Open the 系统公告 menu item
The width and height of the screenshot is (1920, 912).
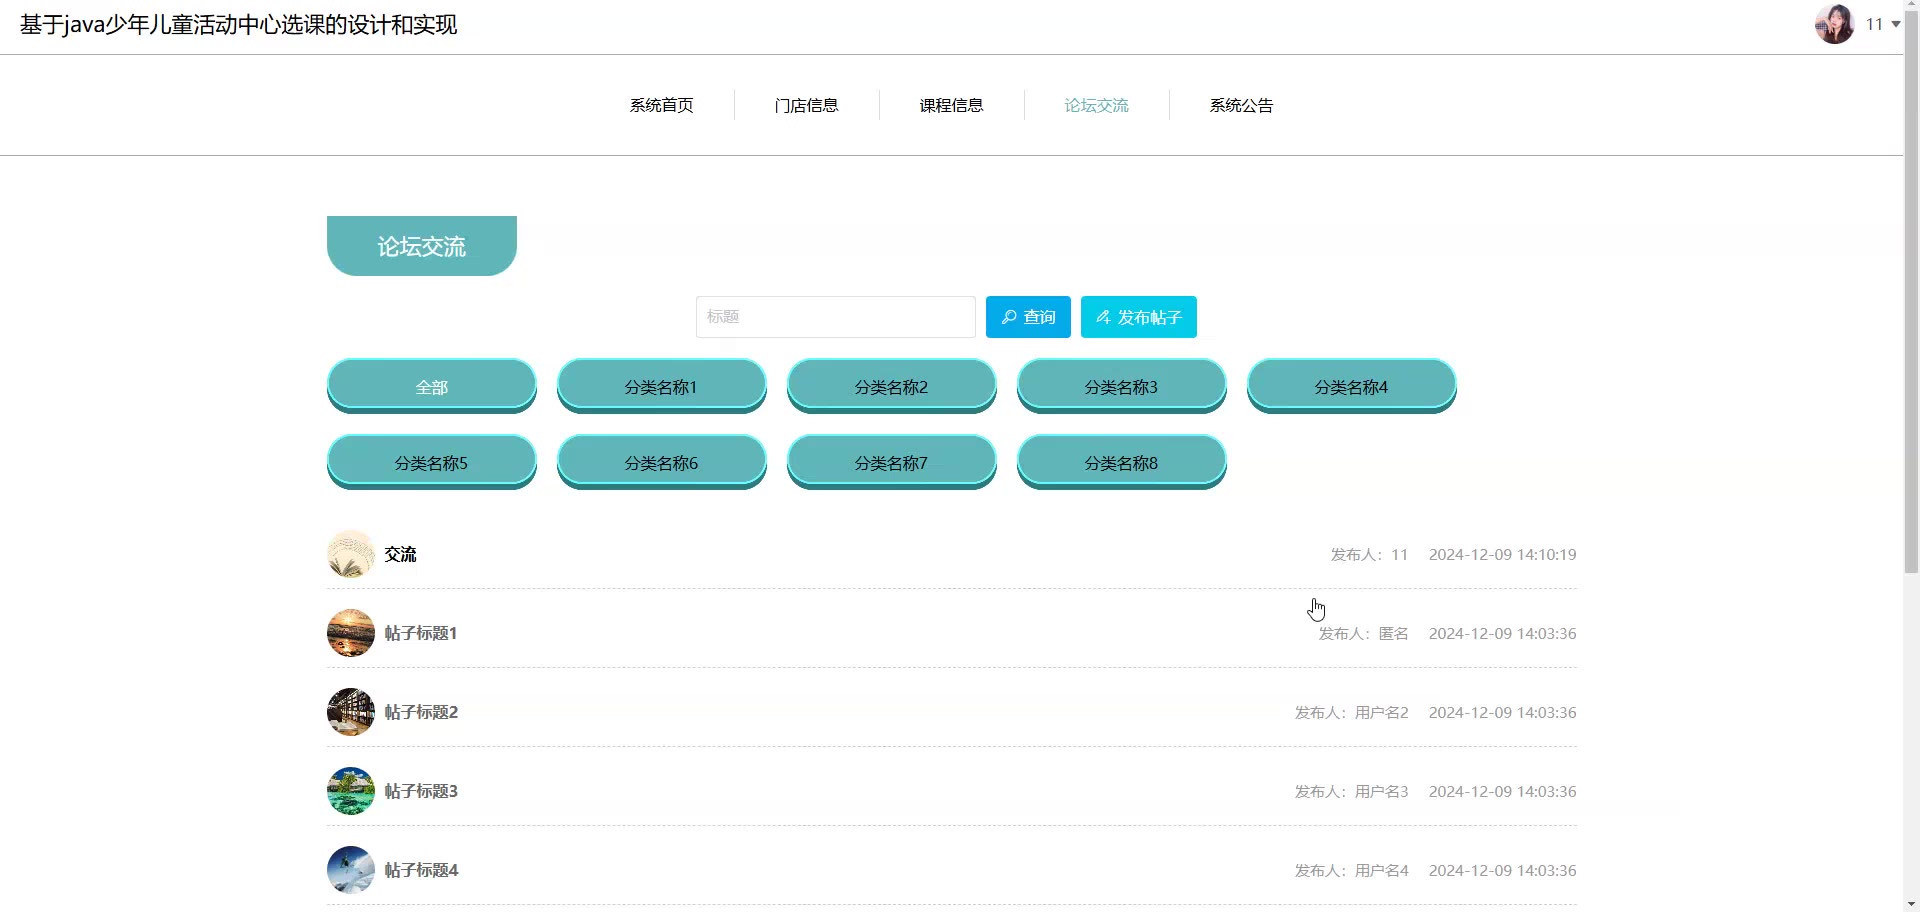pos(1241,105)
